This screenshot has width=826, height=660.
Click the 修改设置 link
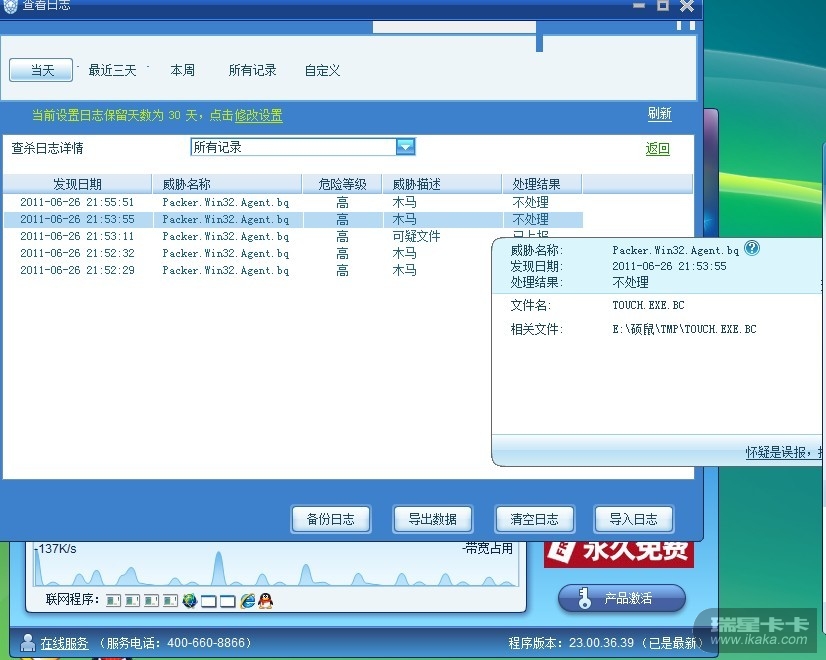coord(259,115)
